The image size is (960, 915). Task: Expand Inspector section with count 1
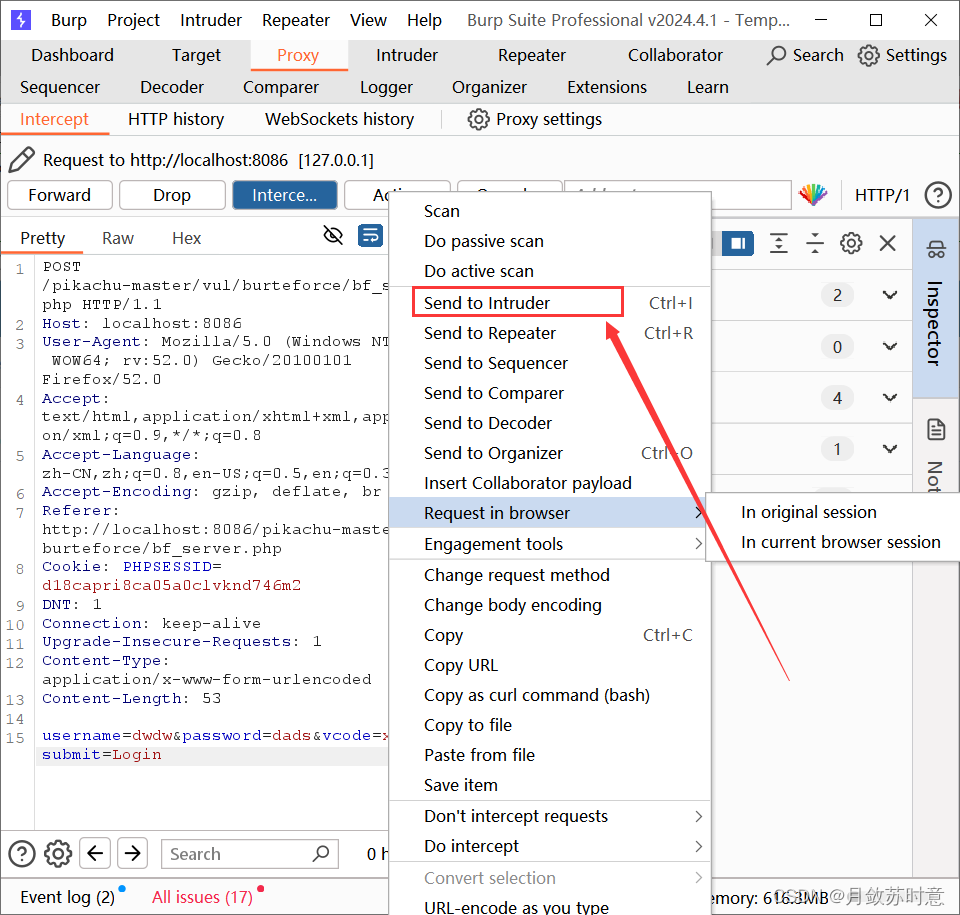point(890,450)
